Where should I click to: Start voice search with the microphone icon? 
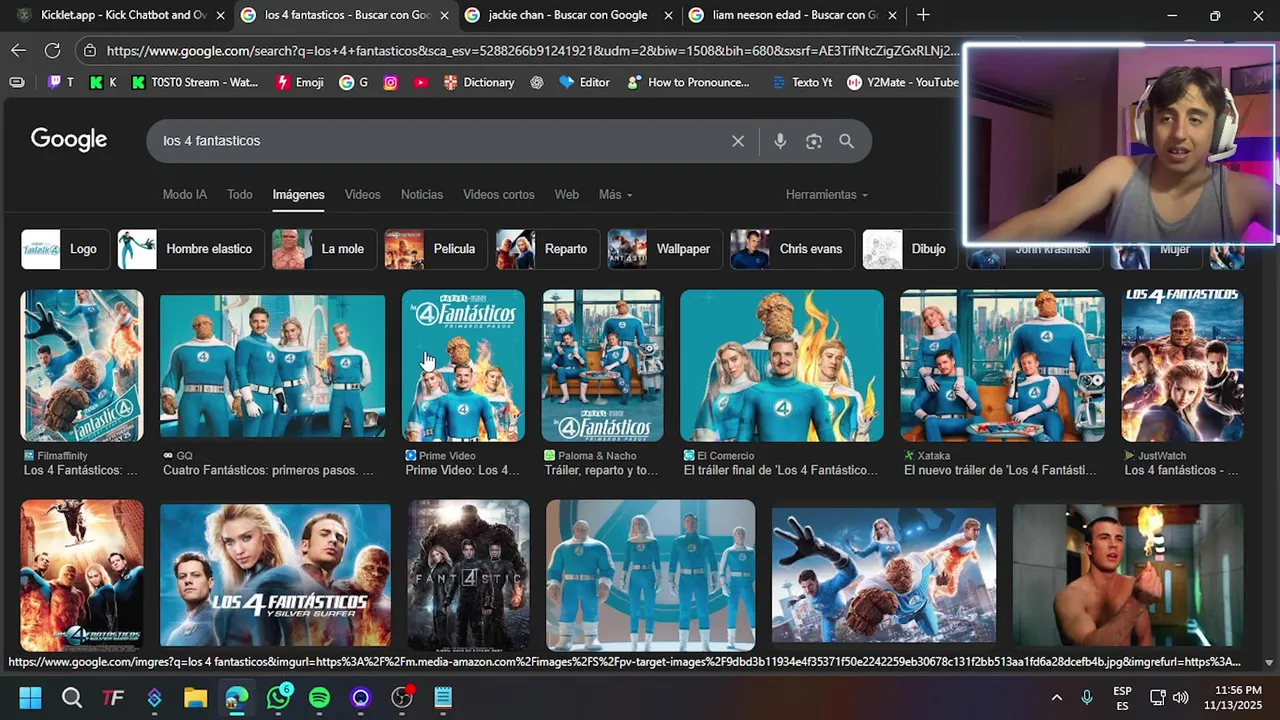pos(780,141)
